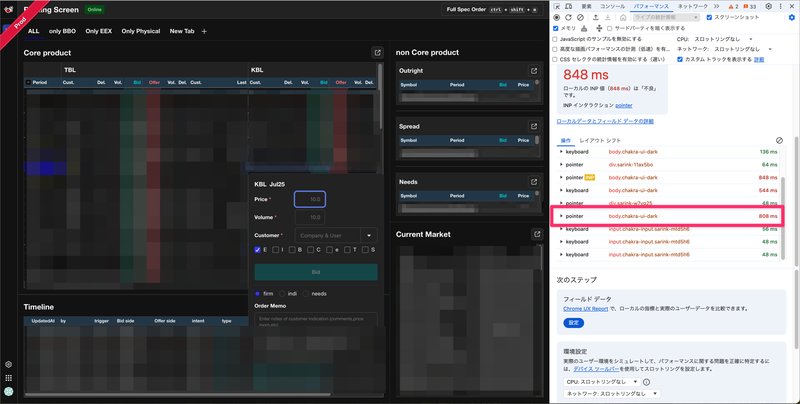Toggle the スクリーンショット checkbox

click(709, 18)
